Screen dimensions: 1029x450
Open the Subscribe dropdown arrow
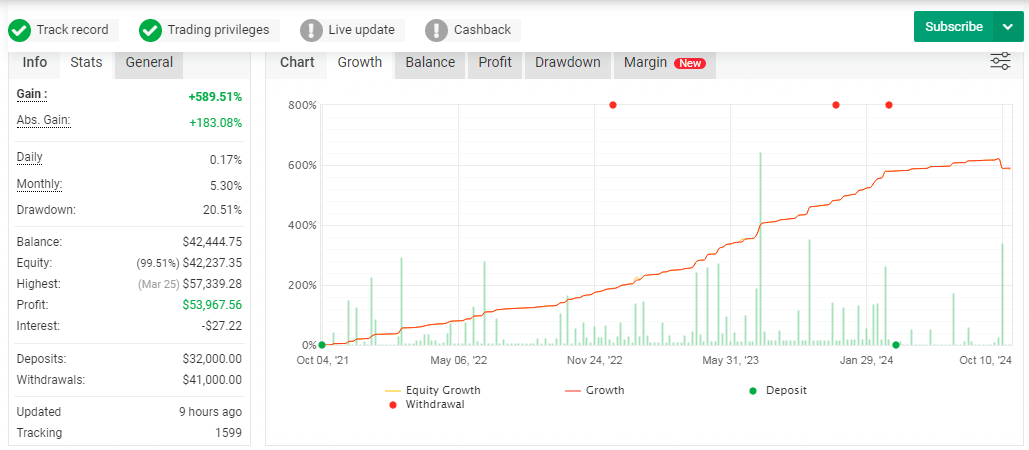click(1008, 27)
